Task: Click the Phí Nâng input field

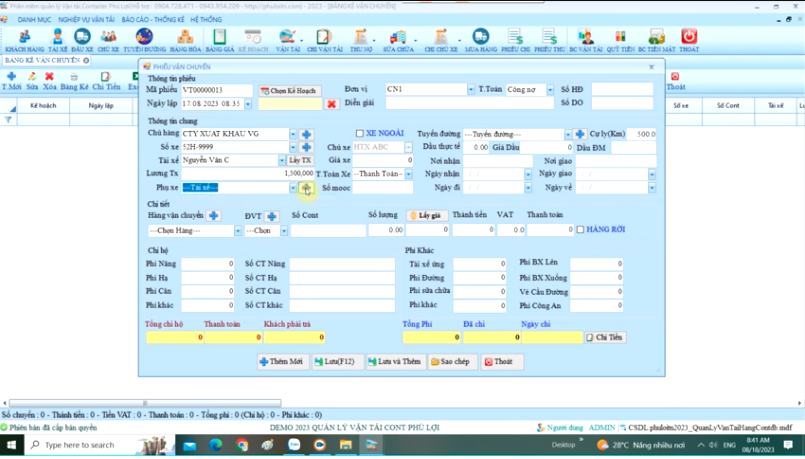Action: tap(207, 264)
